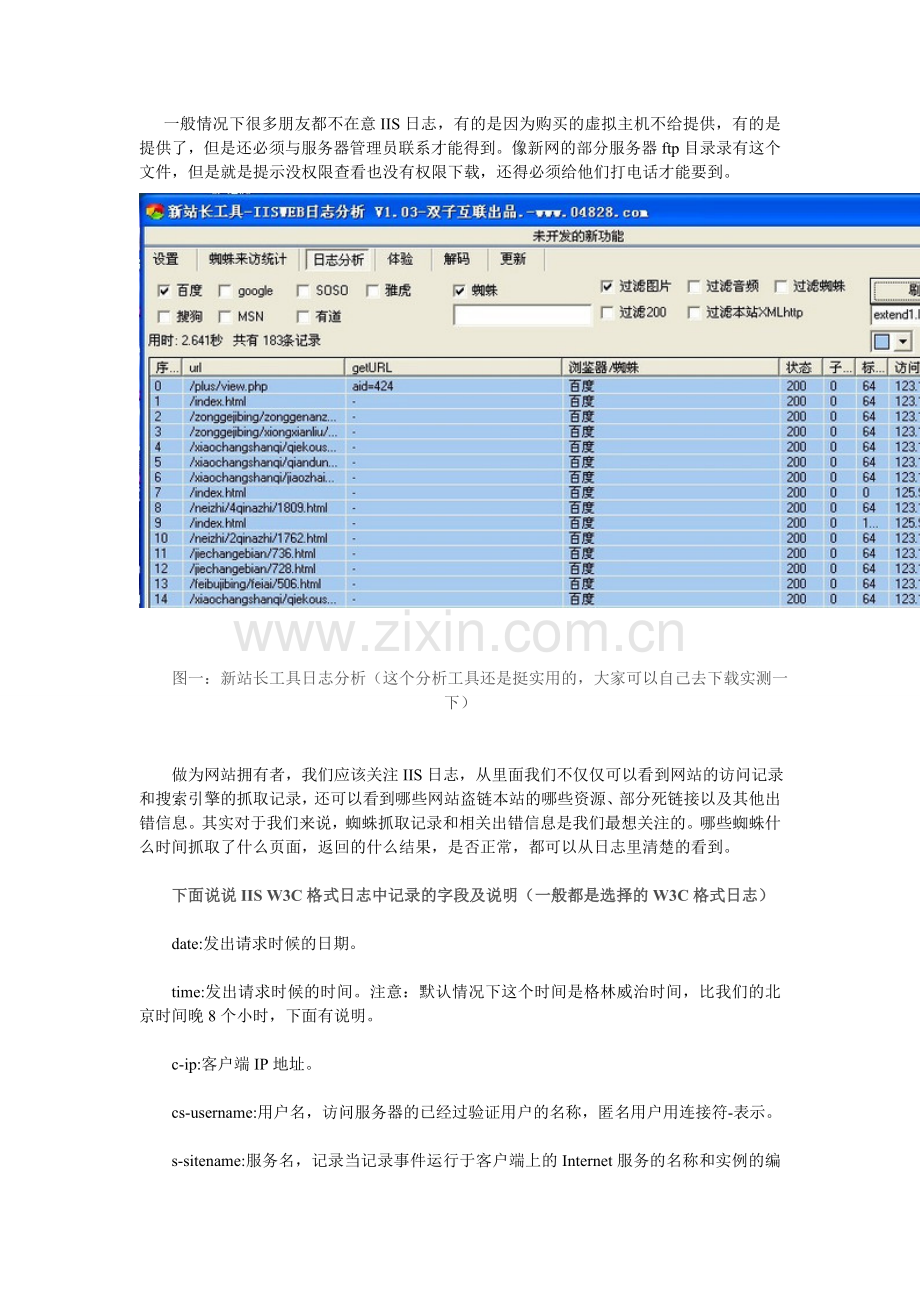Click the app icon in the title bar

tap(154, 211)
